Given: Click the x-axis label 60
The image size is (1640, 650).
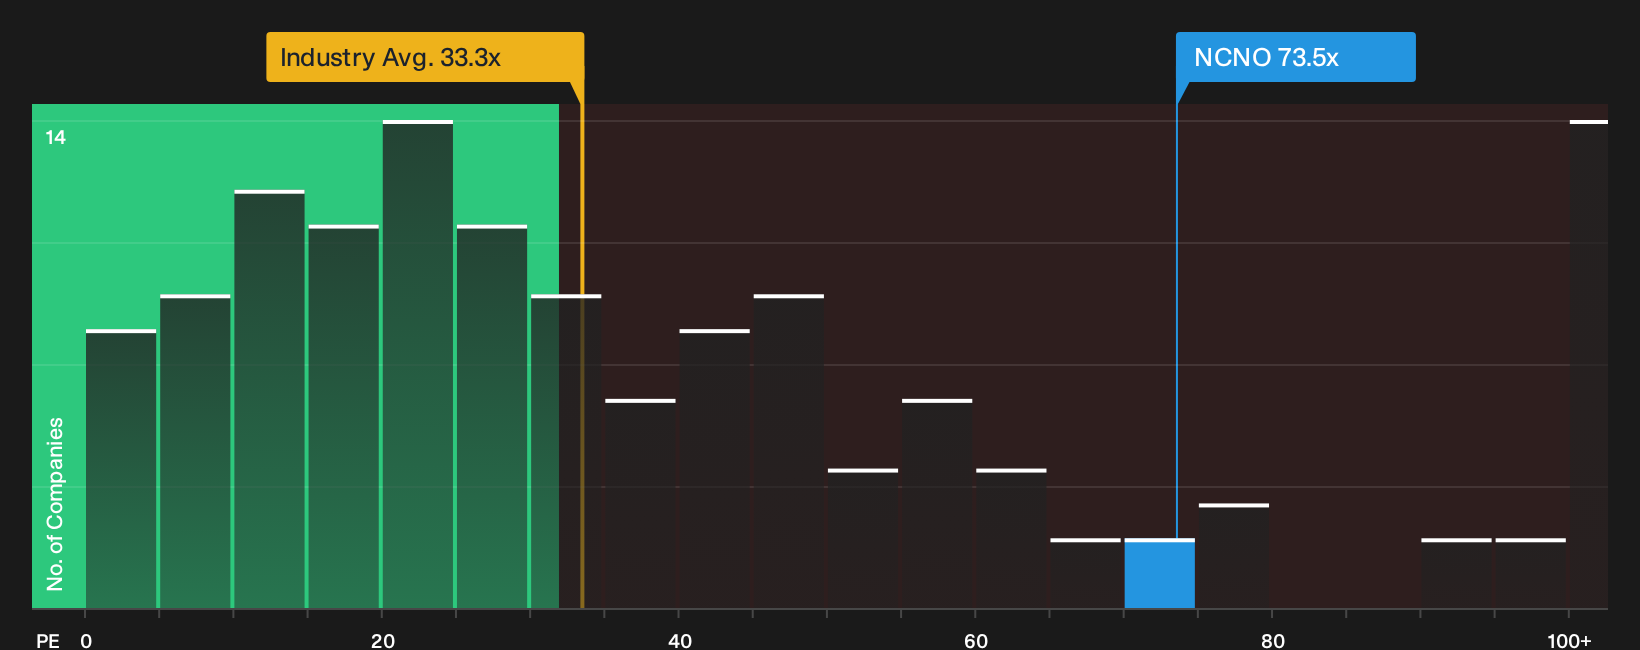Looking at the screenshot, I should 976,640.
